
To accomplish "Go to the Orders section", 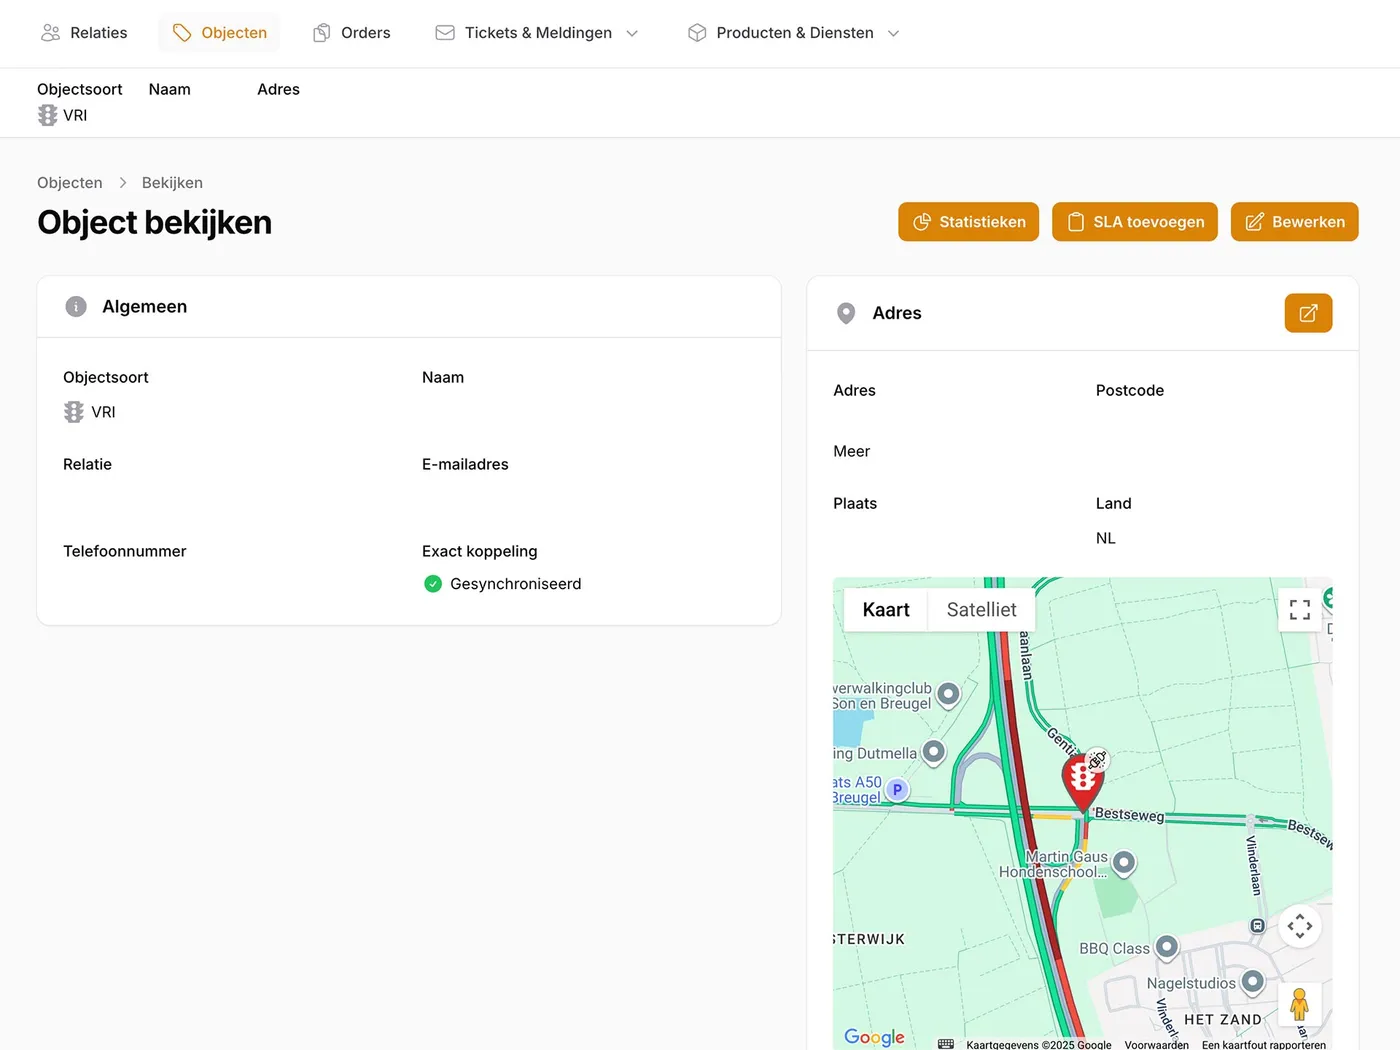I will click(351, 33).
